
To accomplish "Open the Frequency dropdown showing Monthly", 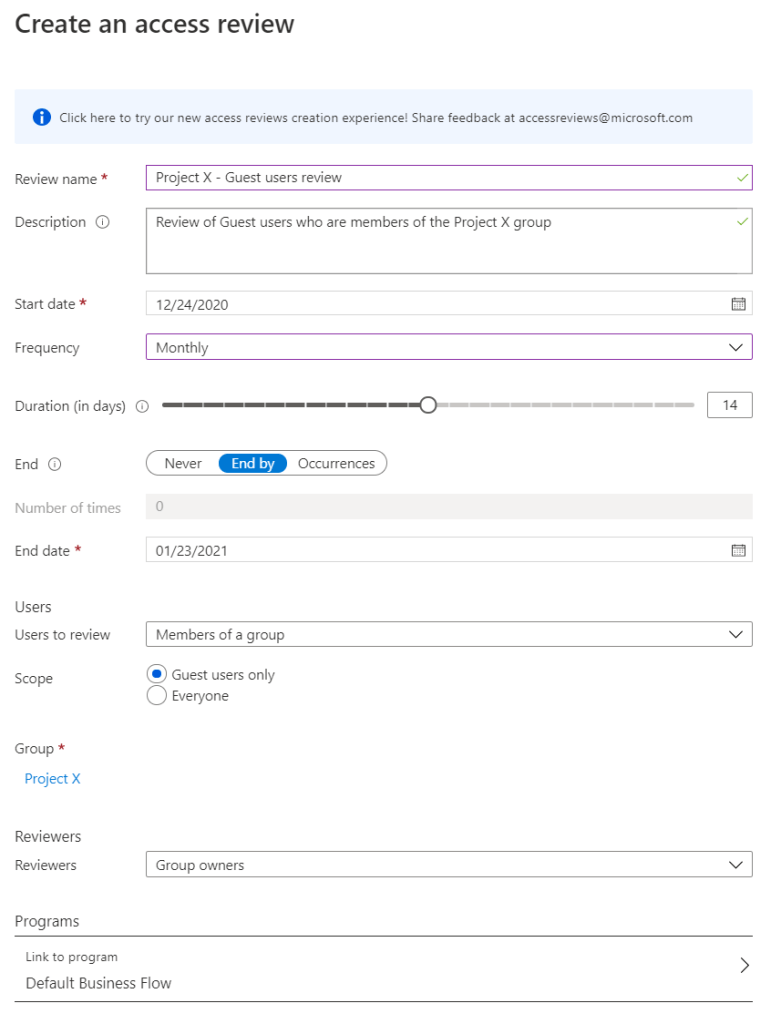I will [448, 347].
